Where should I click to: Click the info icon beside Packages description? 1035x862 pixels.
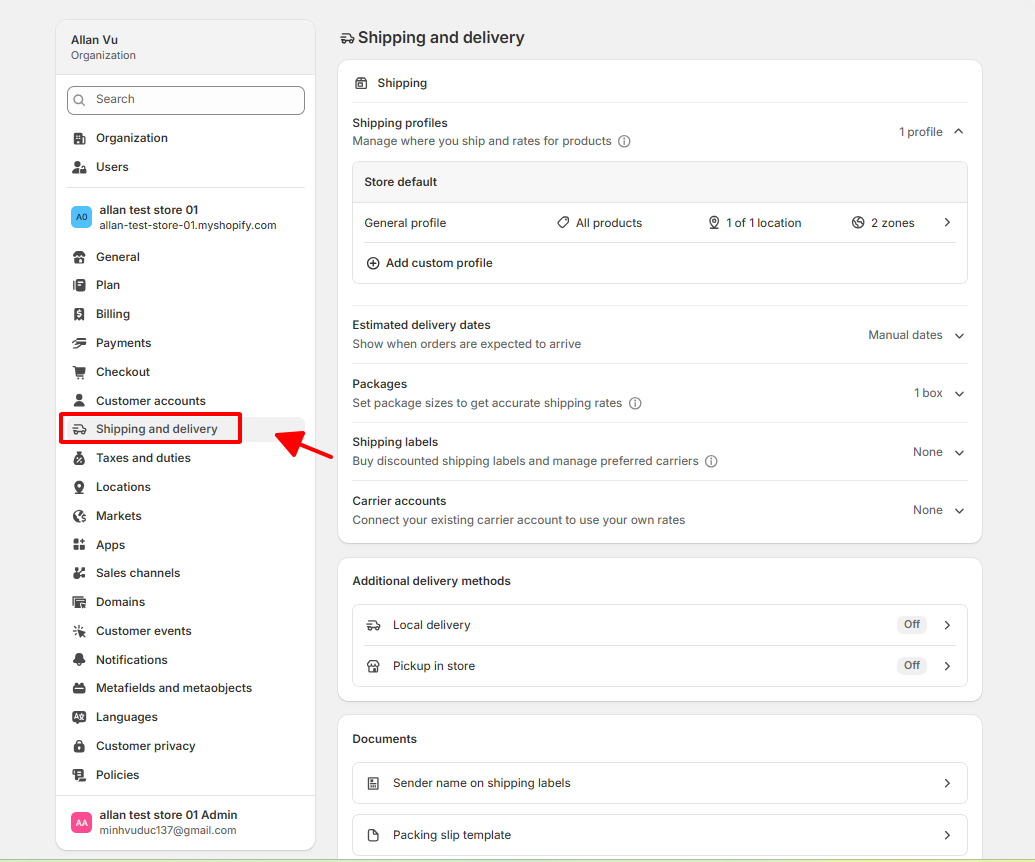coord(635,403)
